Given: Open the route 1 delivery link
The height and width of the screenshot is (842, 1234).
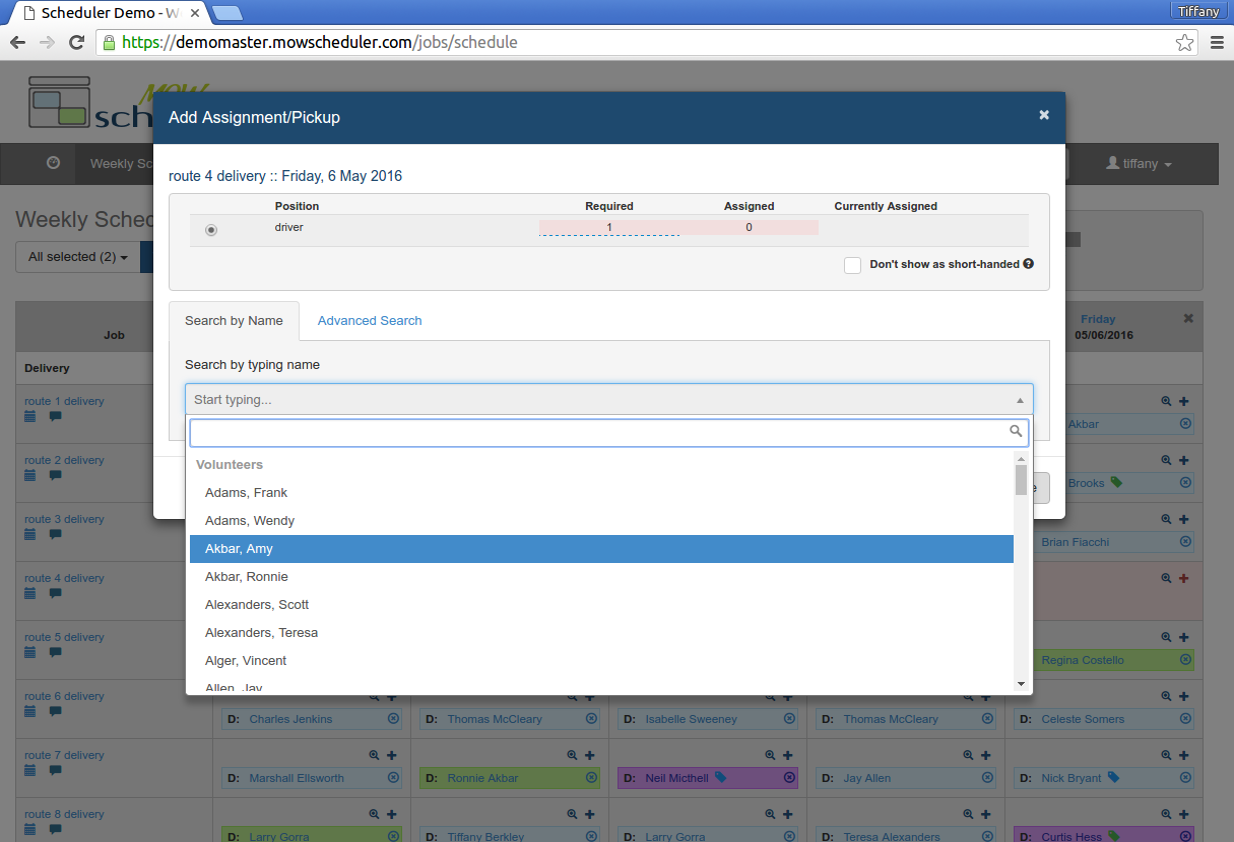Looking at the screenshot, I should pyautogui.click(x=64, y=401).
